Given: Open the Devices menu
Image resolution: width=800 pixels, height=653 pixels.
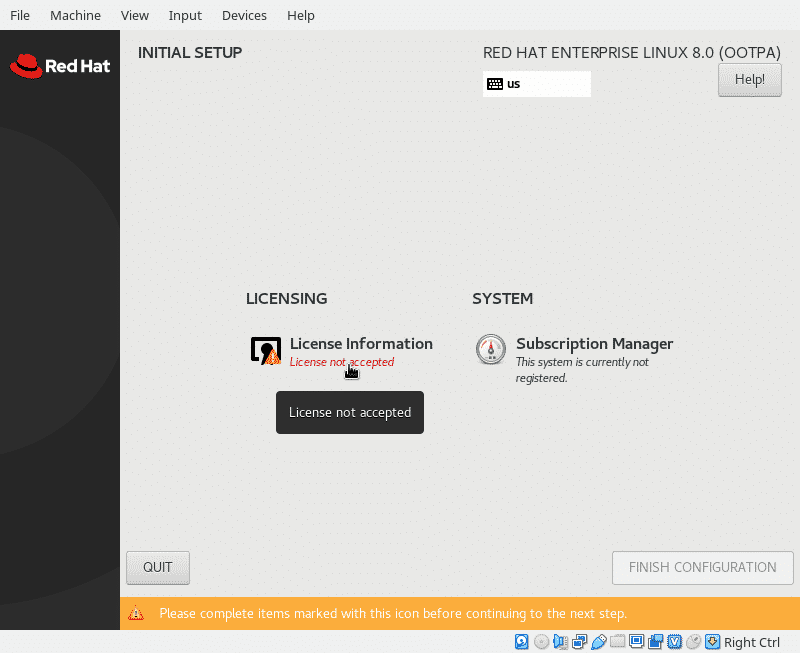Looking at the screenshot, I should click(x=244, y=15).
